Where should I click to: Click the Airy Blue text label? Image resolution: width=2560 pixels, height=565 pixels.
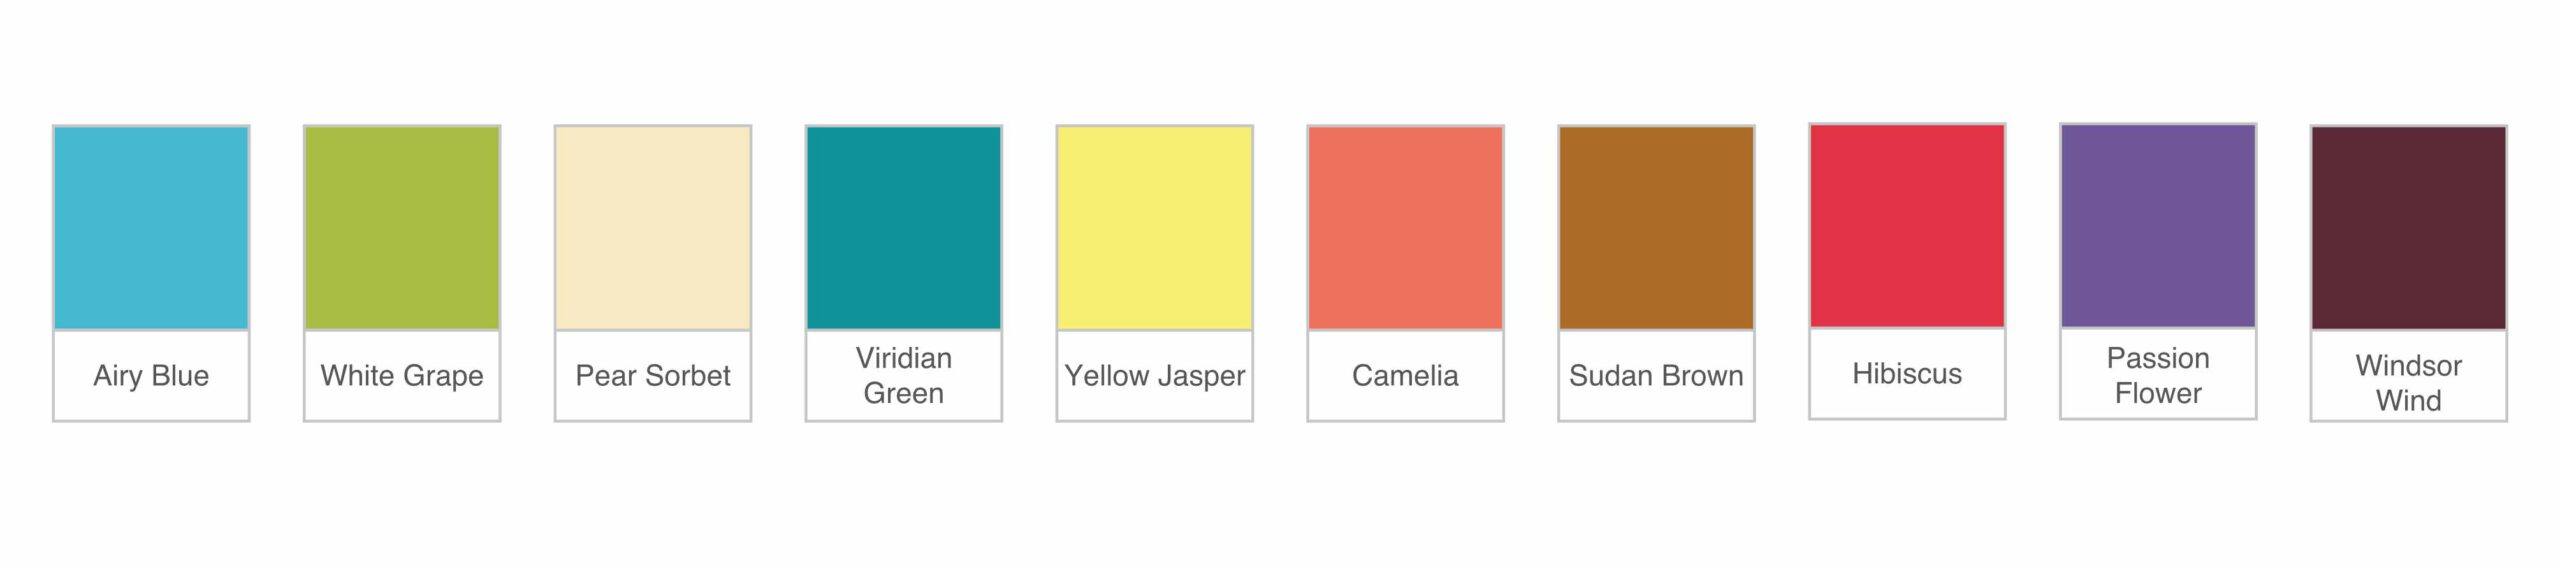pyautogui.click(x=151, y=376)
